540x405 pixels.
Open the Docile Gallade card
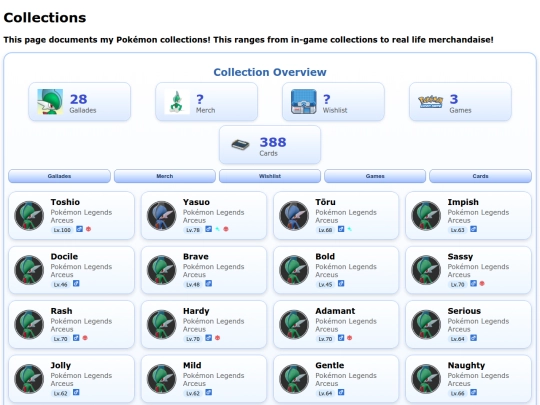[71, 270]
